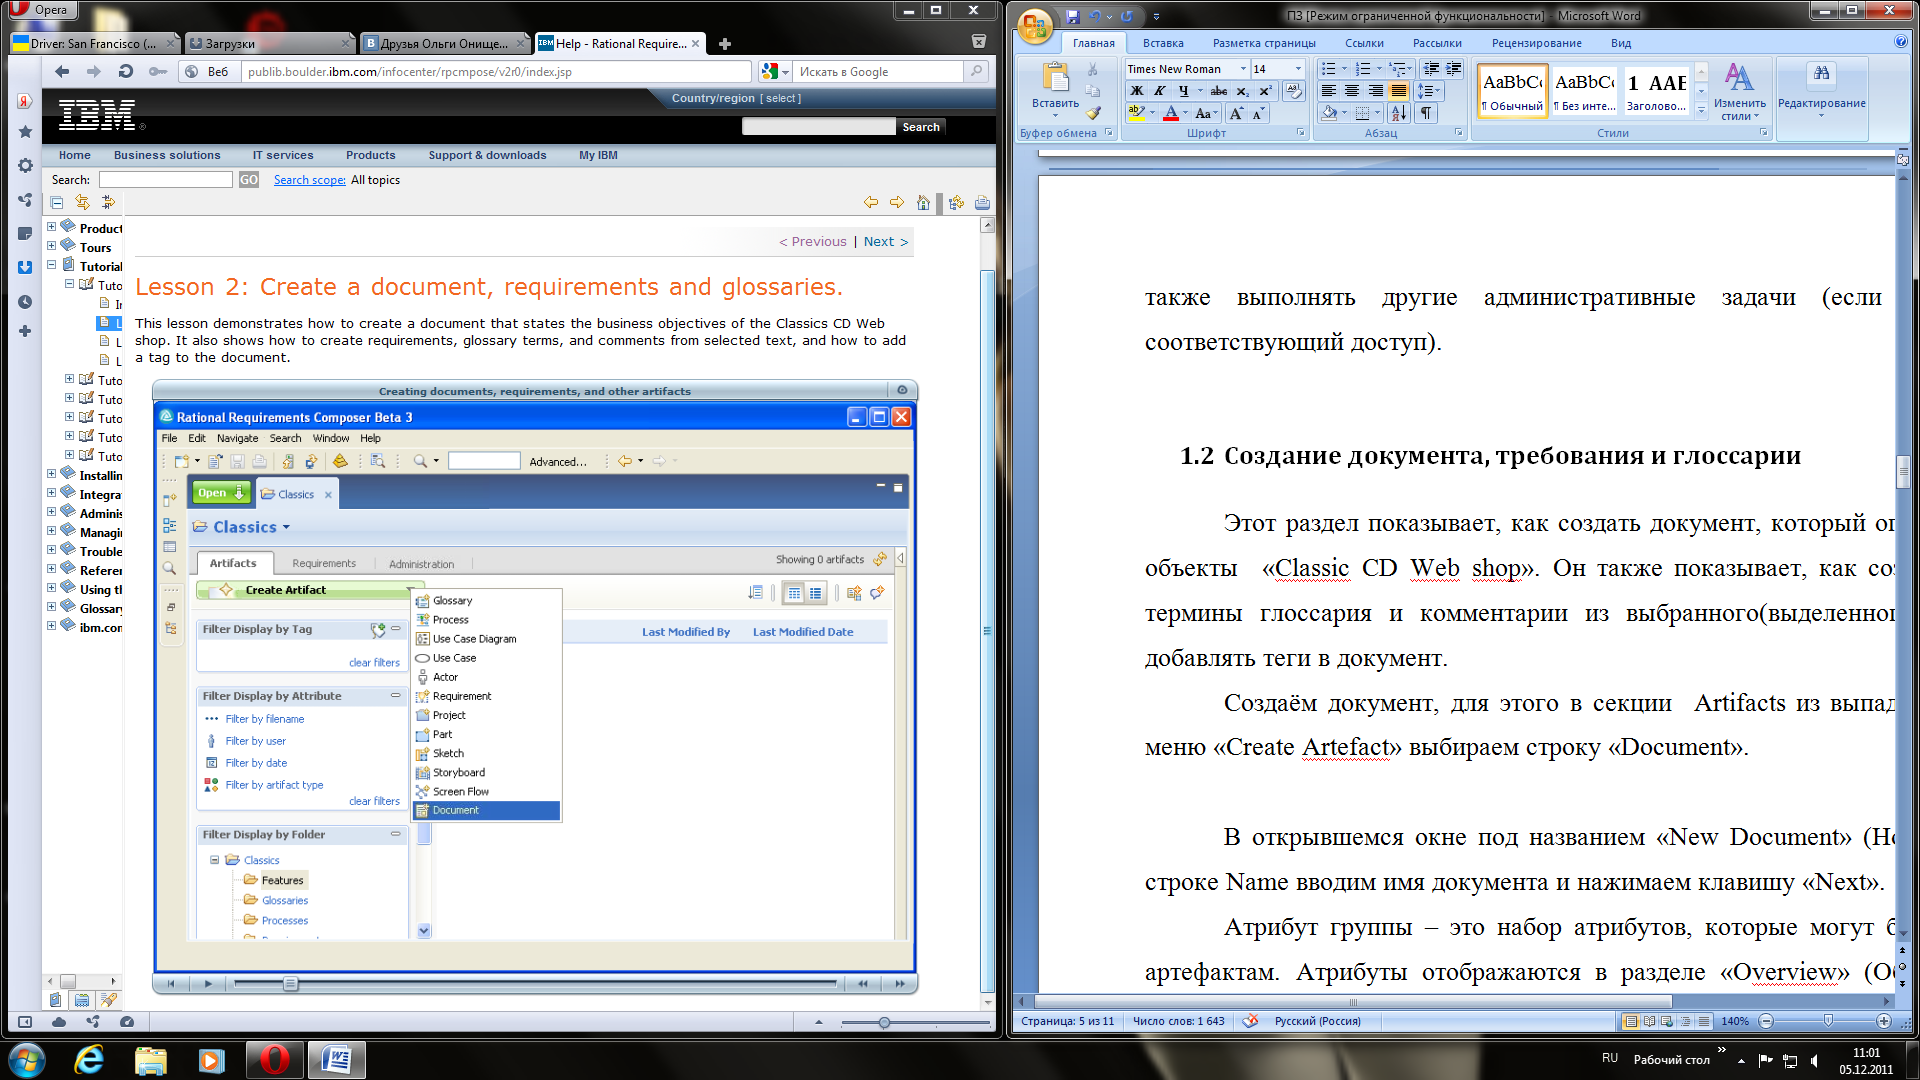Click the Decrease Indent icon in Word
This screenshot has width=1920, height=1080.
coord(1431,69)
